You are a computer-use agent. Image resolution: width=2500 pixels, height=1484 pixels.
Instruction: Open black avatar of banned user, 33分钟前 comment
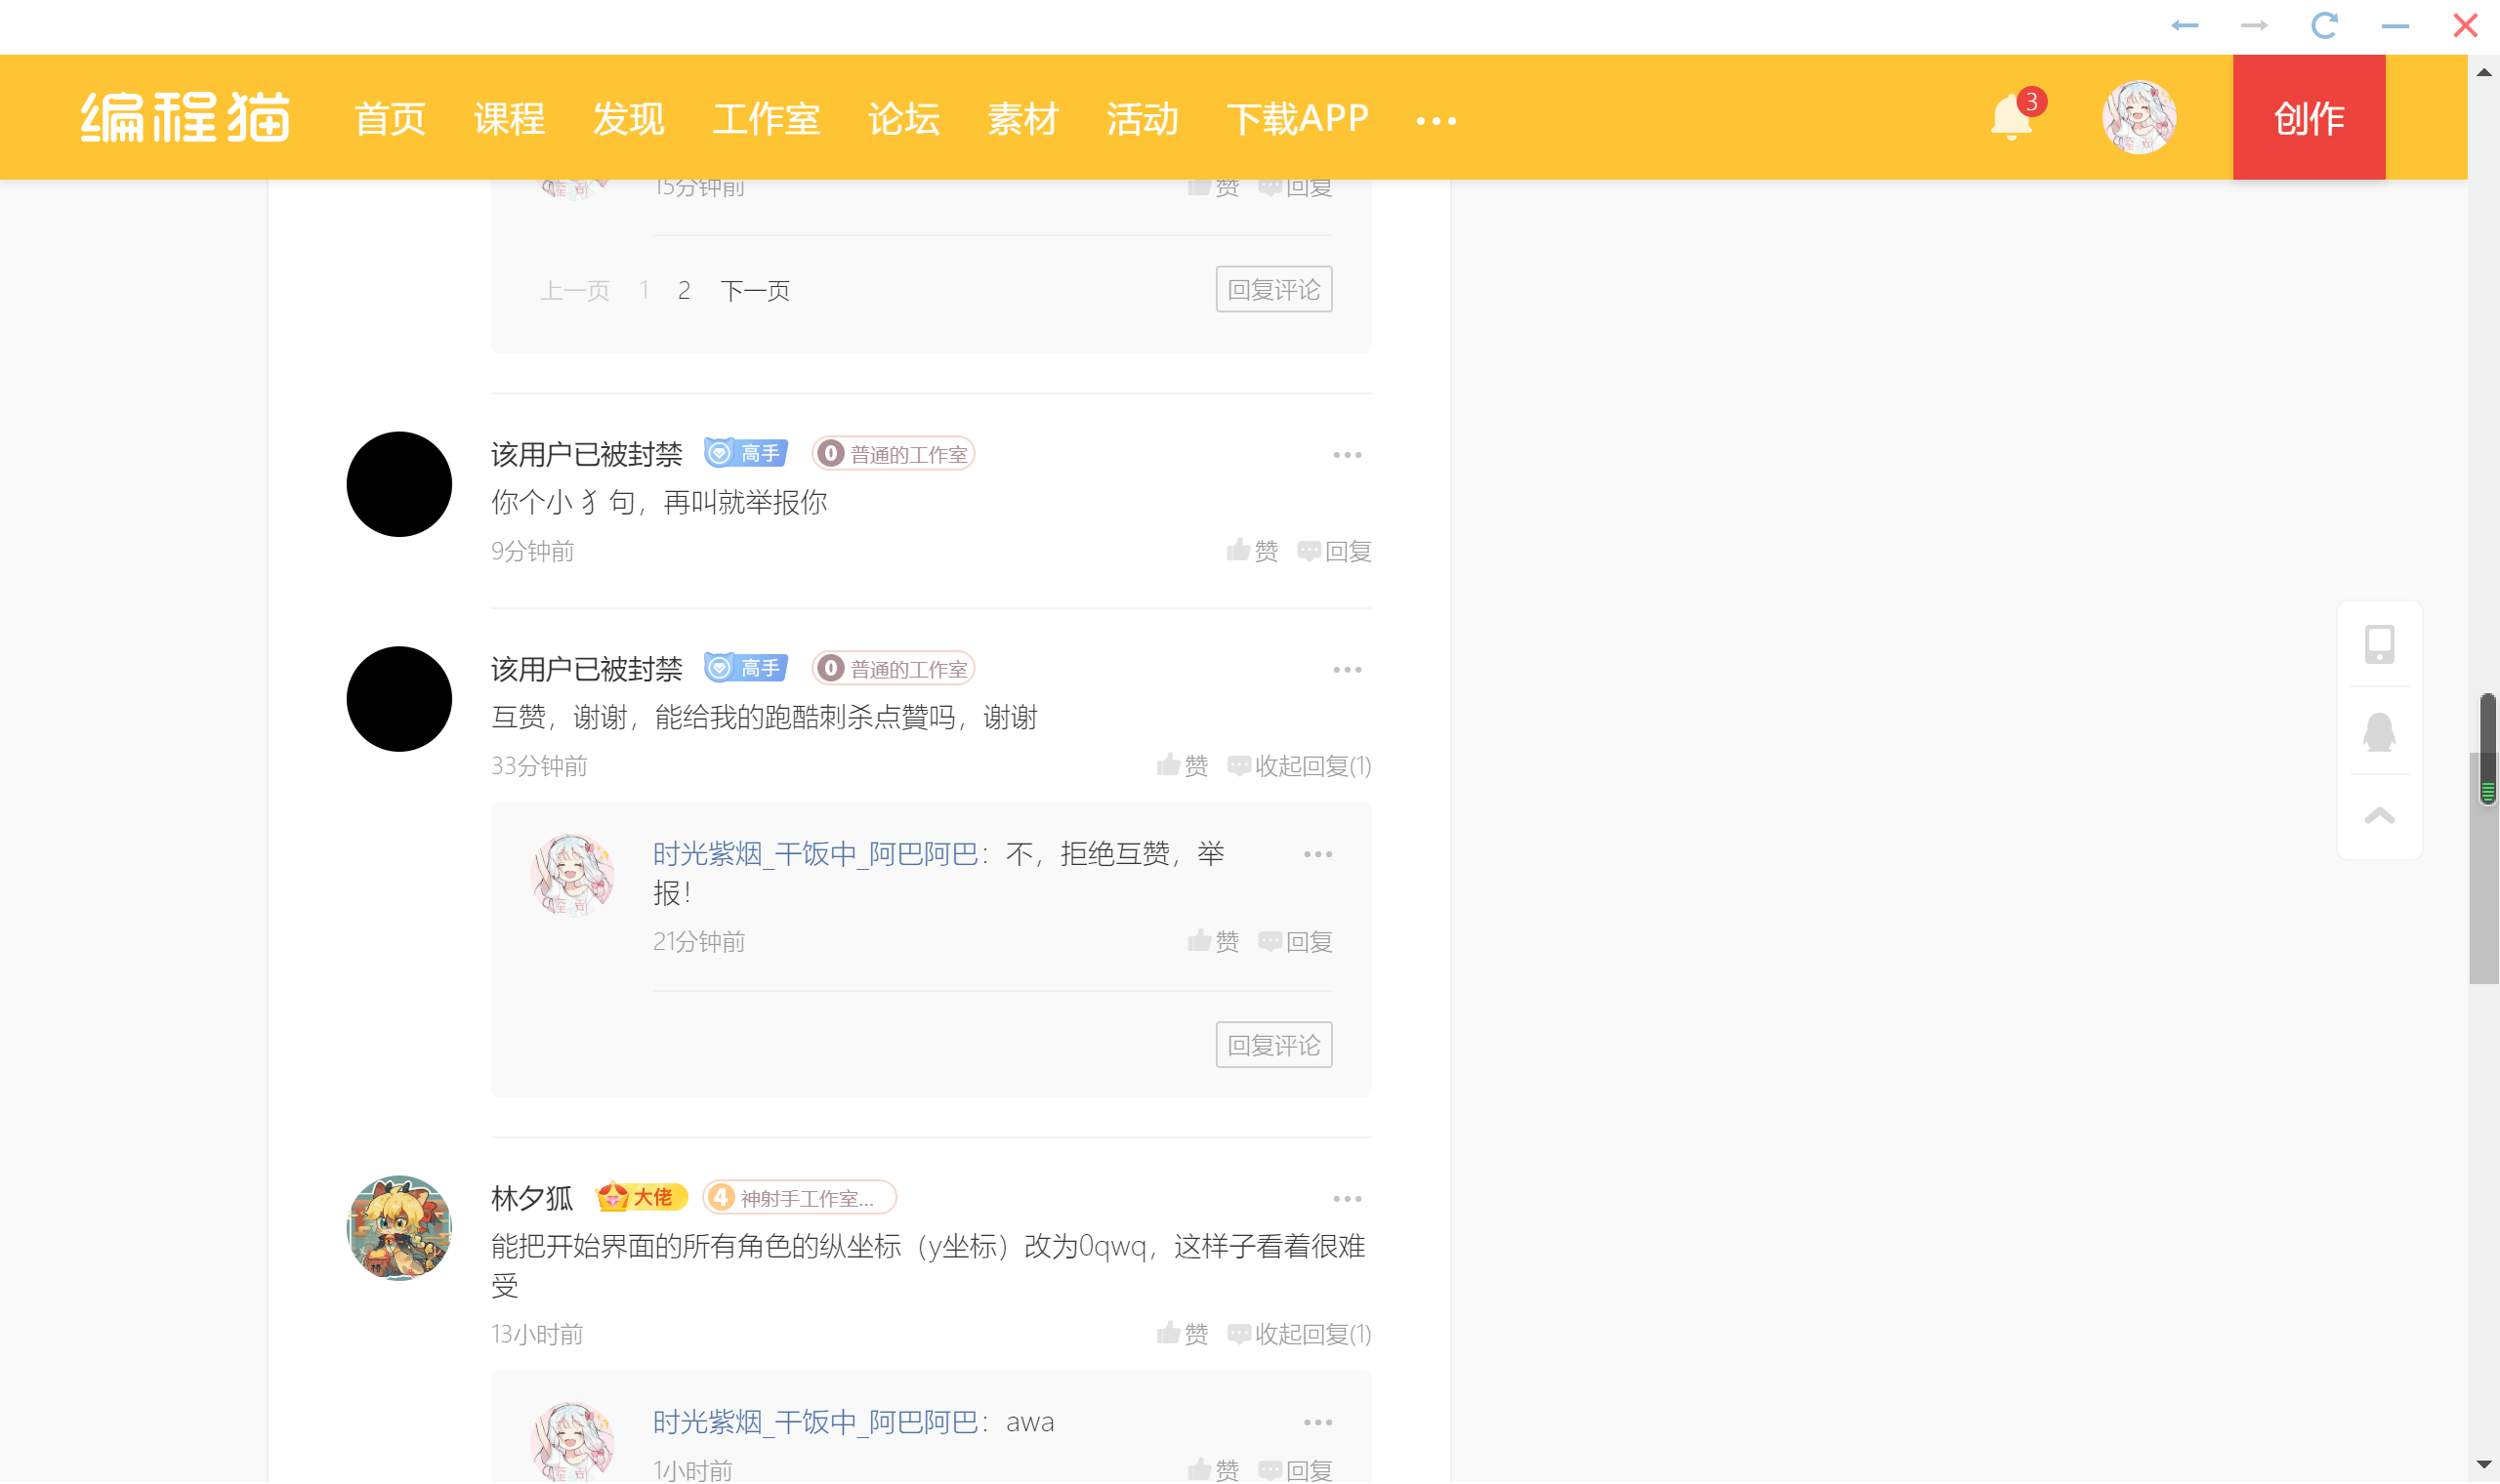point(399,699)
